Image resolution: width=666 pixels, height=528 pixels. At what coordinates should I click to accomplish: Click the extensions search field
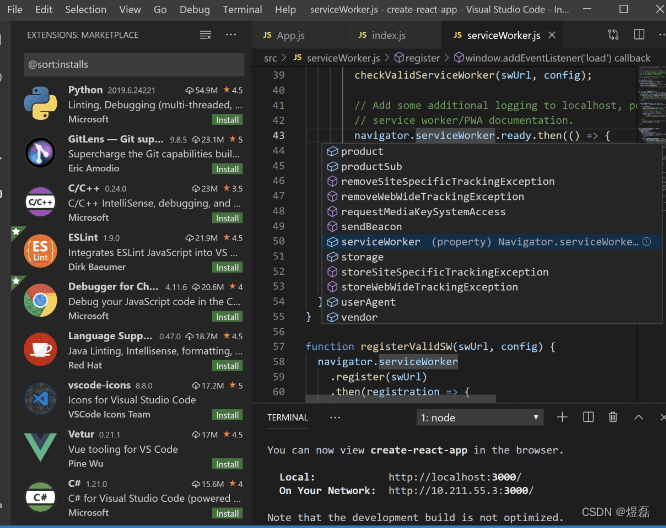[x=134, y=65]
